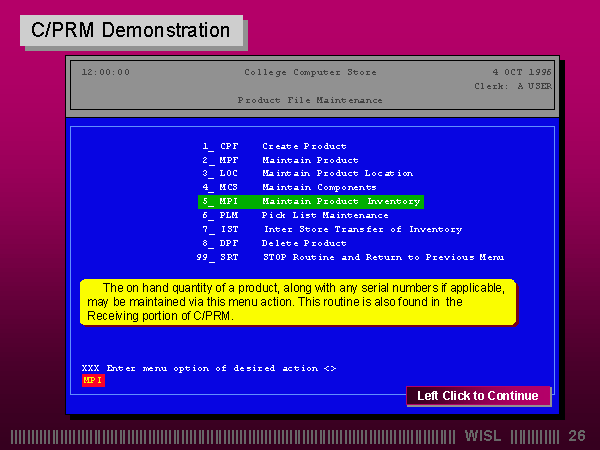Select the Create Product menu option
The height and width of the screenshot is (450, 600).
pos(303,146)
